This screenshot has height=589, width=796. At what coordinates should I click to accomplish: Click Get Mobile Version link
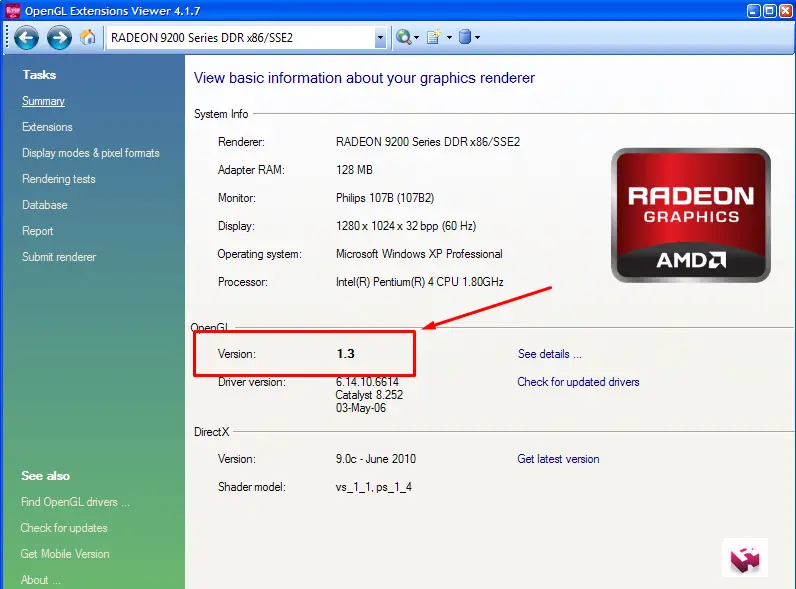(65, 554)
